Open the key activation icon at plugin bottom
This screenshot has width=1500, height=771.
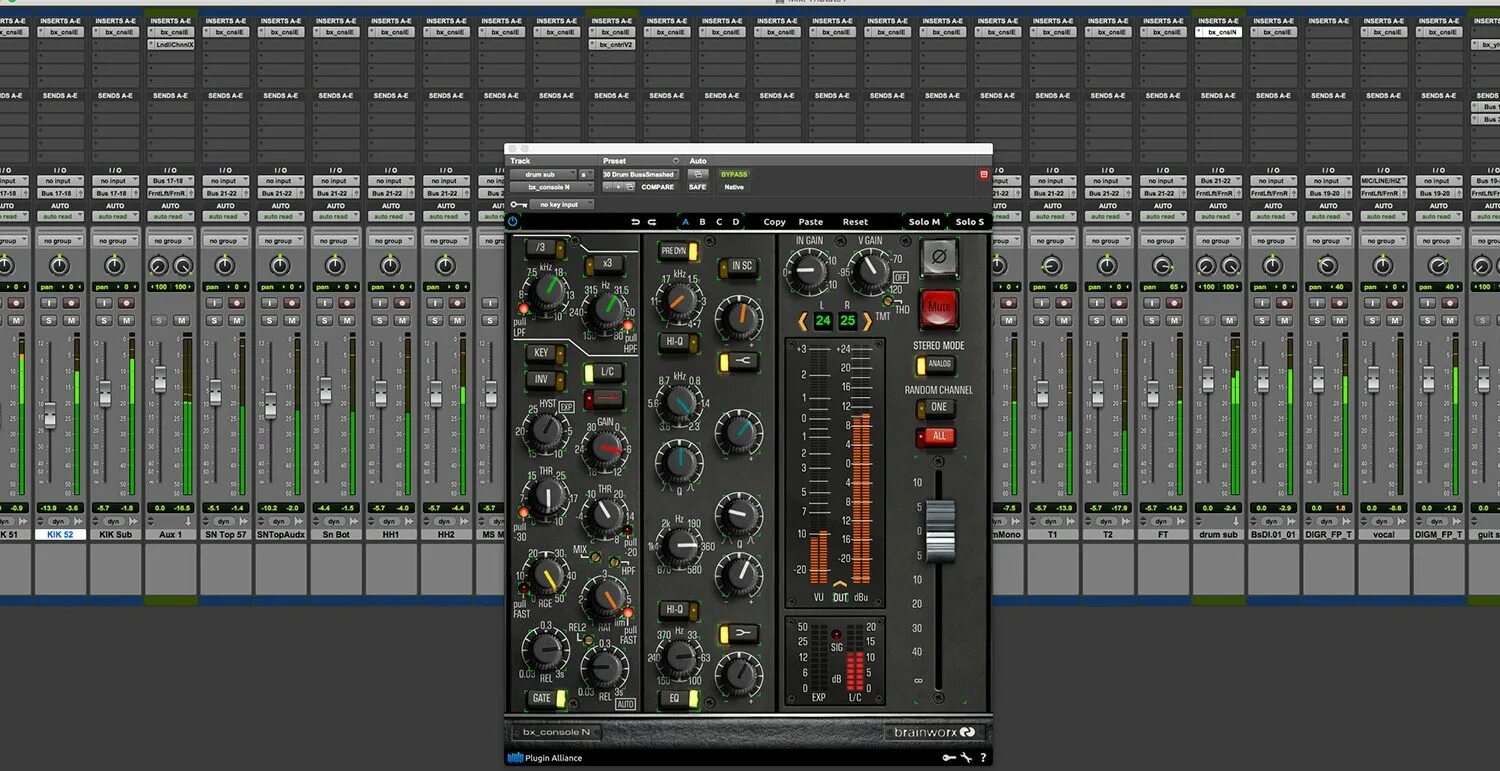[x=949, y=758]
